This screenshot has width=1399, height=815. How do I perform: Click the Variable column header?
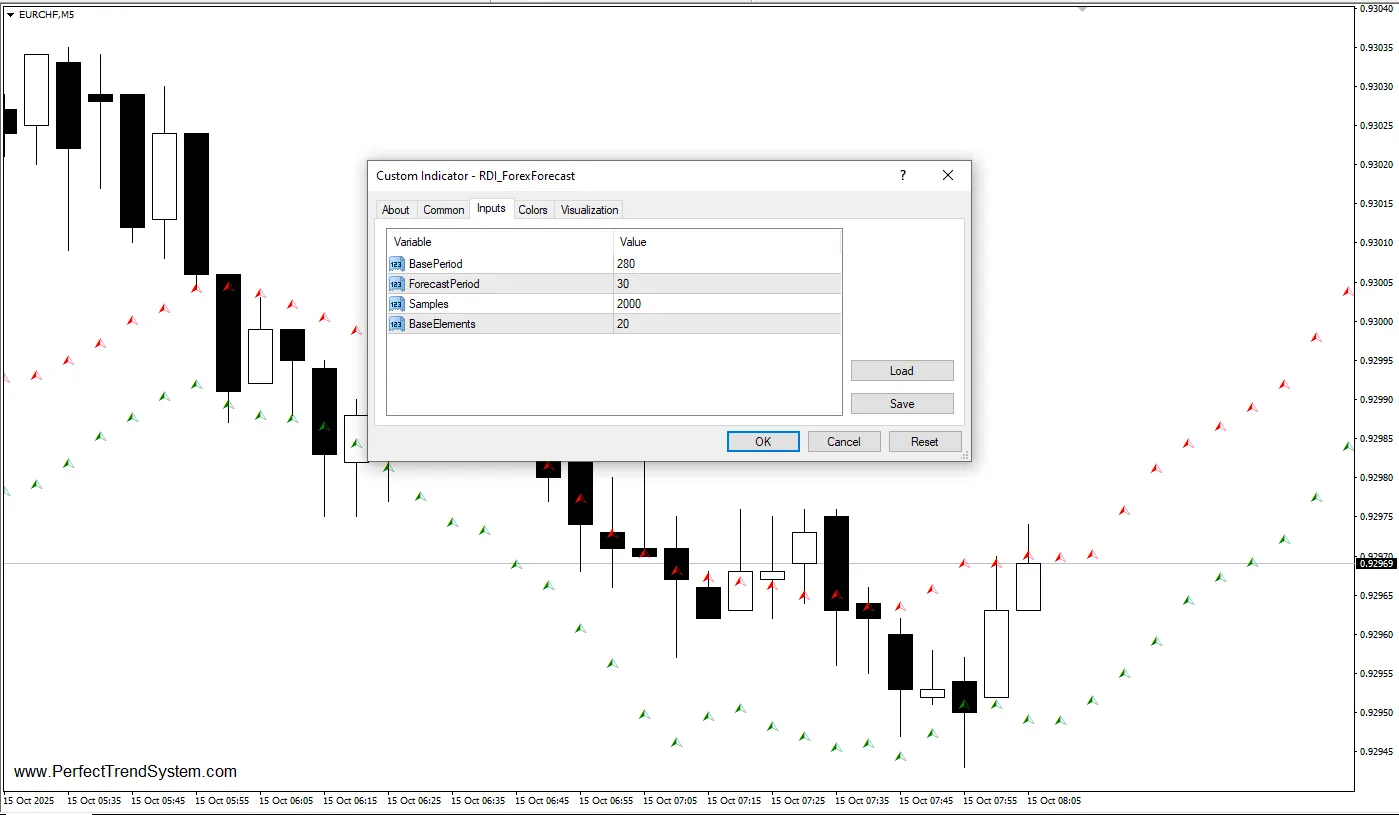[499, 242]
